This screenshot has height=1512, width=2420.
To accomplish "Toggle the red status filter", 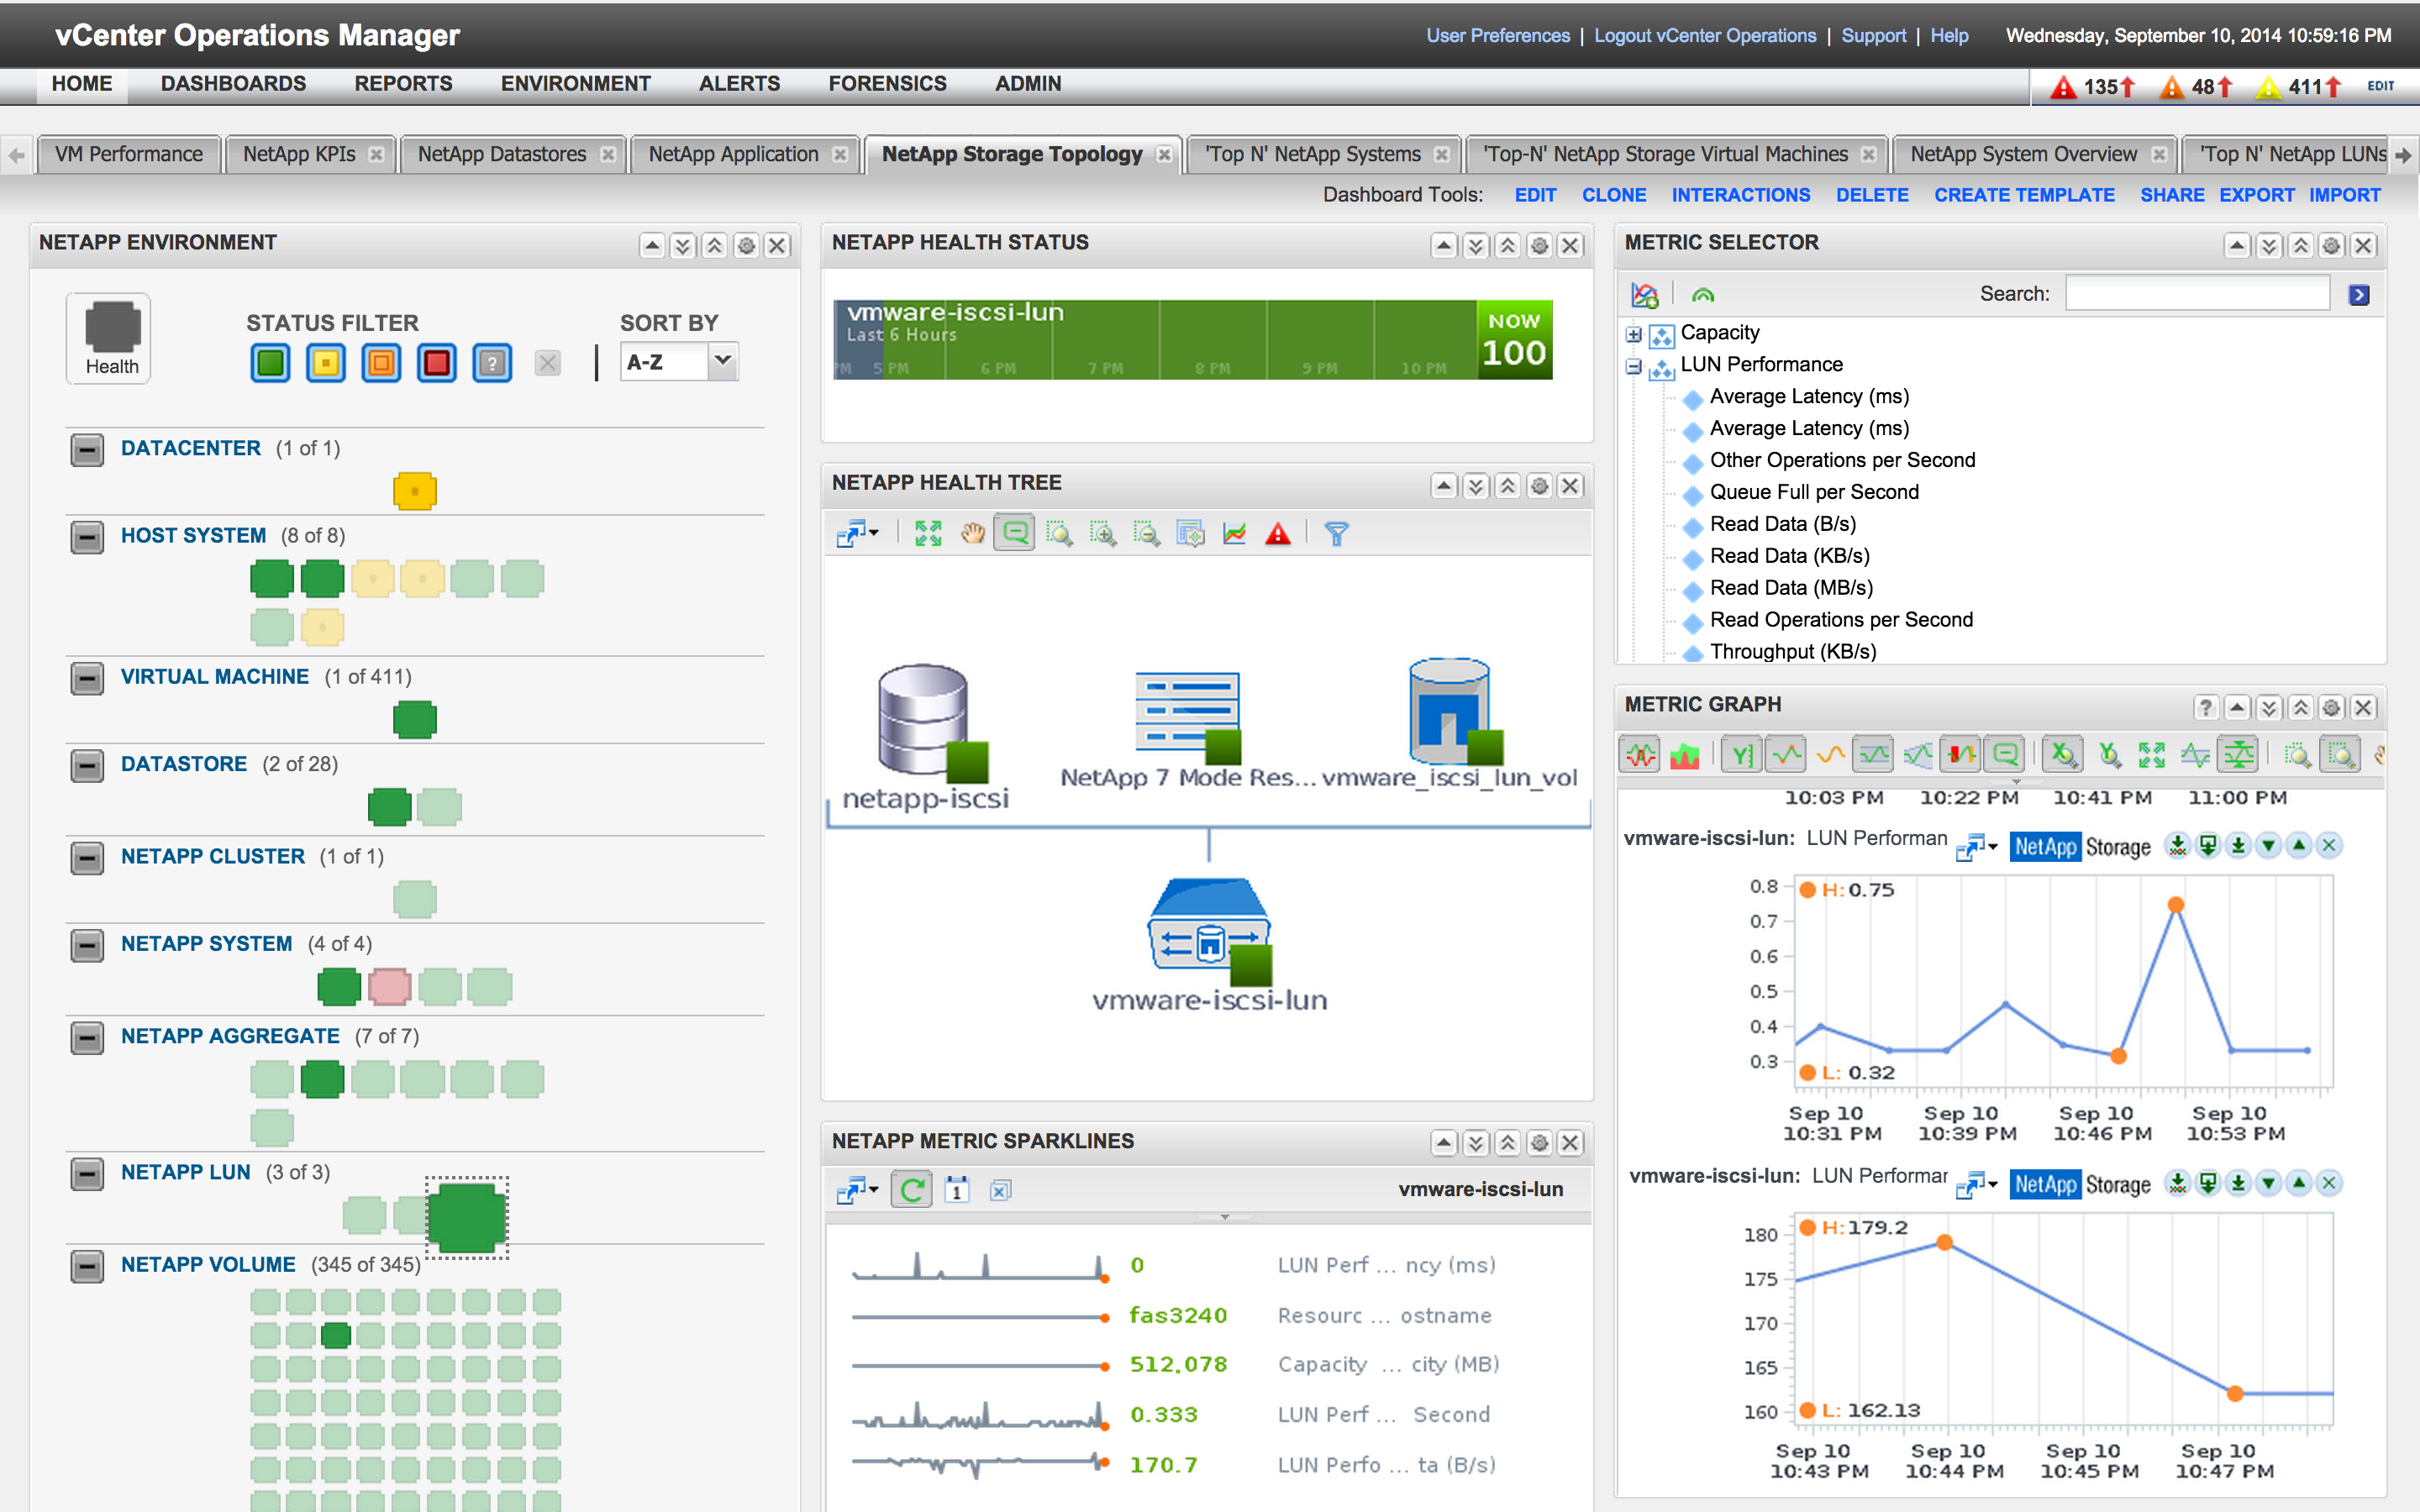I will point(436,363).
